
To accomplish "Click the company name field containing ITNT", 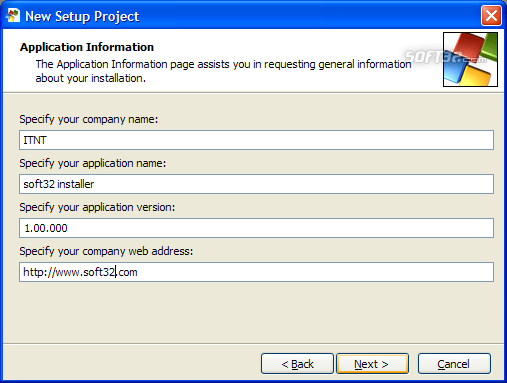I will click(x=256, y=140).
